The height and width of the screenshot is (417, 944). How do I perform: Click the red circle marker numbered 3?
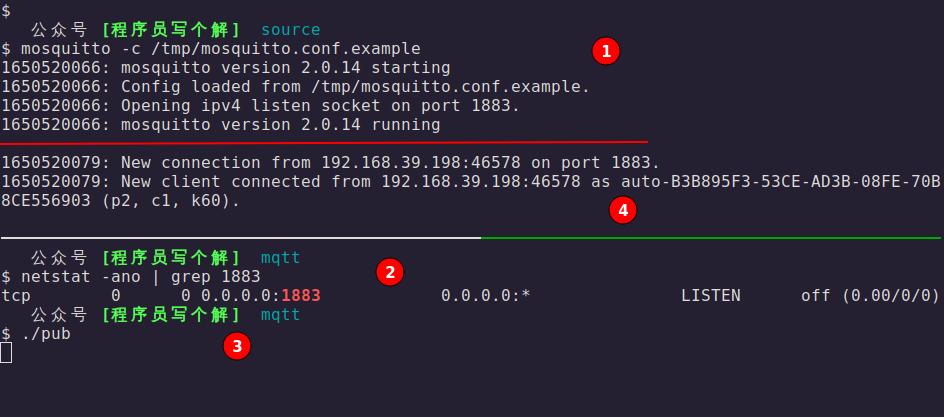pyautogui.click(x=236, y=346)
